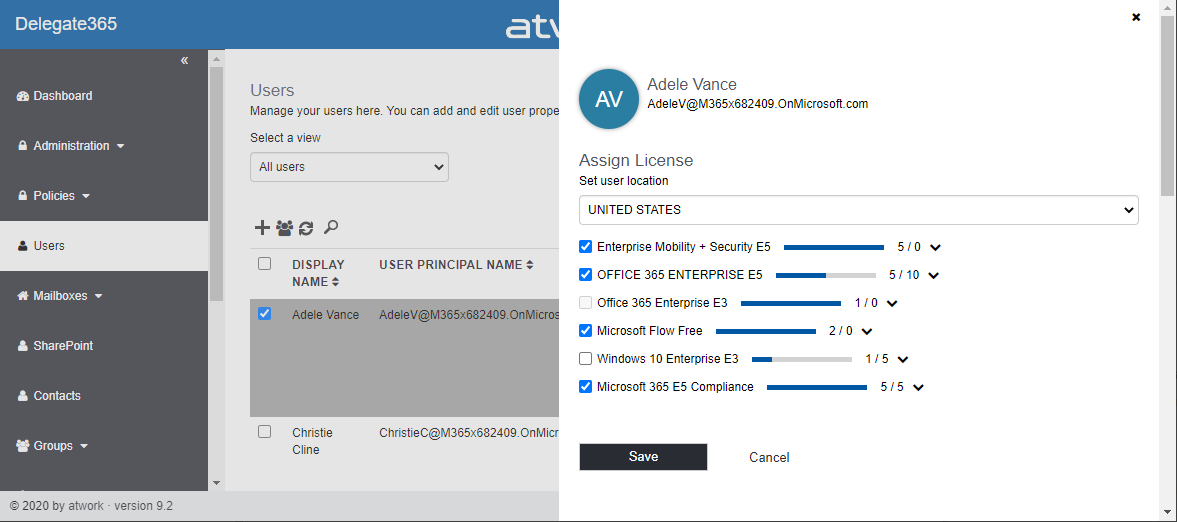Expand OFFICE 365 ENTERPRISE E5 license details
1177x522 pixels.
coord(935,276)
